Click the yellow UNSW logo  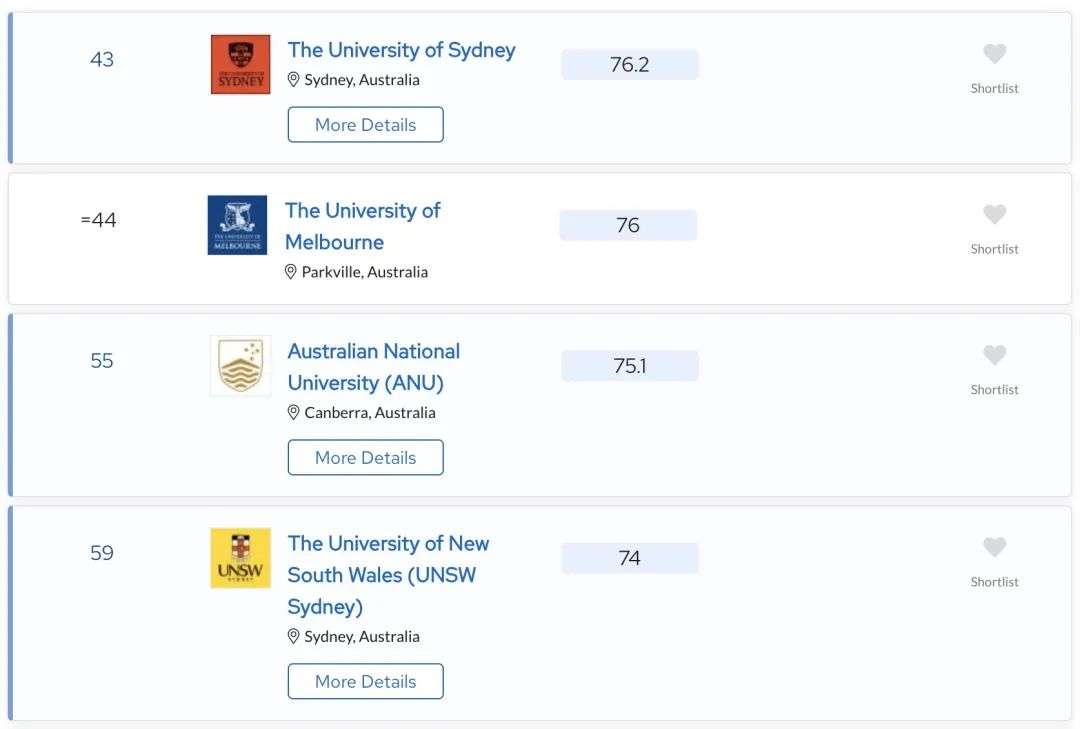[240, 558]
